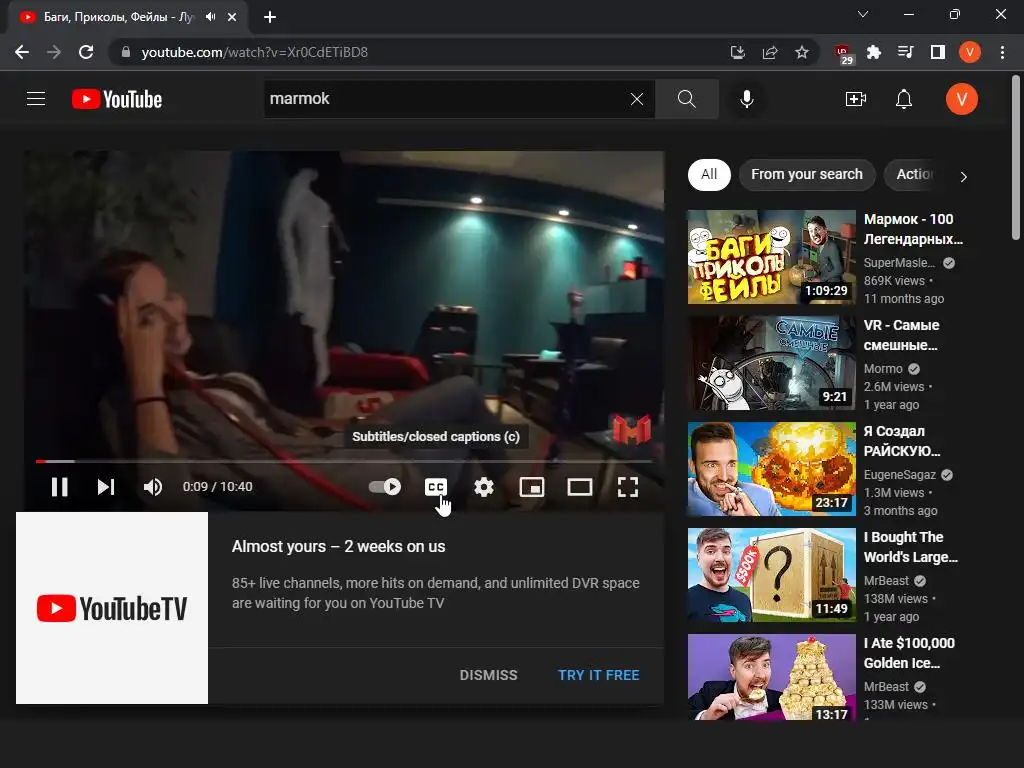Visit the SuperMasle channel name
This screenshot has height=768, width=1024.
click(x=899, y=263)
